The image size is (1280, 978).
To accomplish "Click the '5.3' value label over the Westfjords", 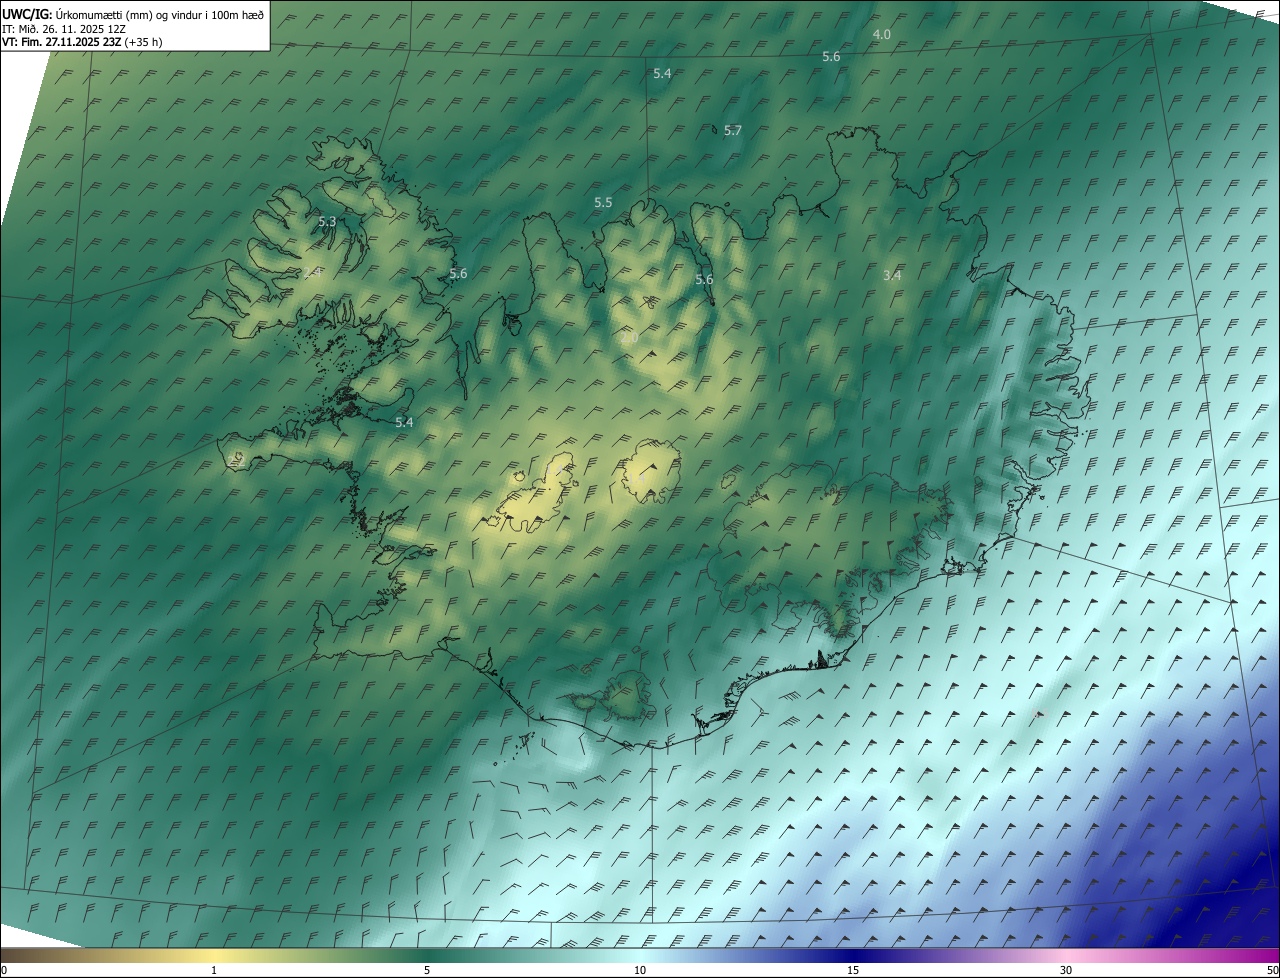I will pos(327,221).
